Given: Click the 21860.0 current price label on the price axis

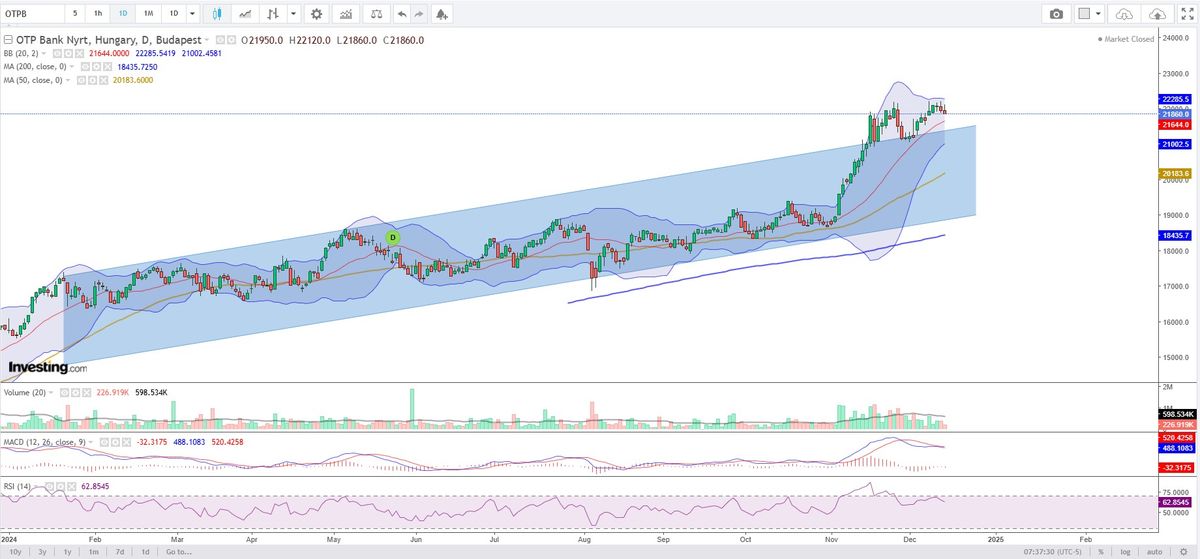Looking at the screenshot, I should 1175,114.
